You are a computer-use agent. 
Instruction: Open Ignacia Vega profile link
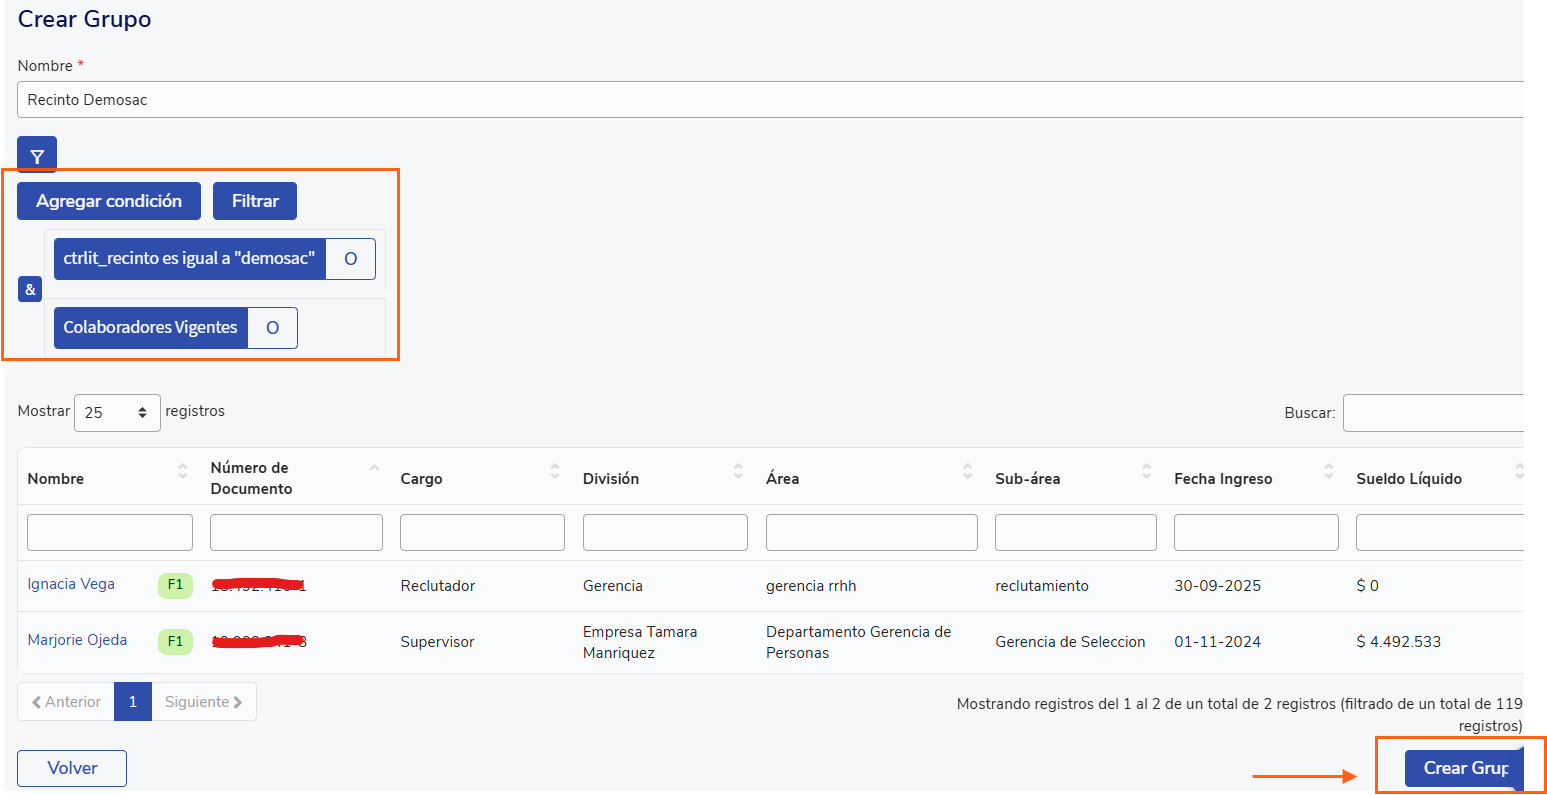click(x=71, y=584)
